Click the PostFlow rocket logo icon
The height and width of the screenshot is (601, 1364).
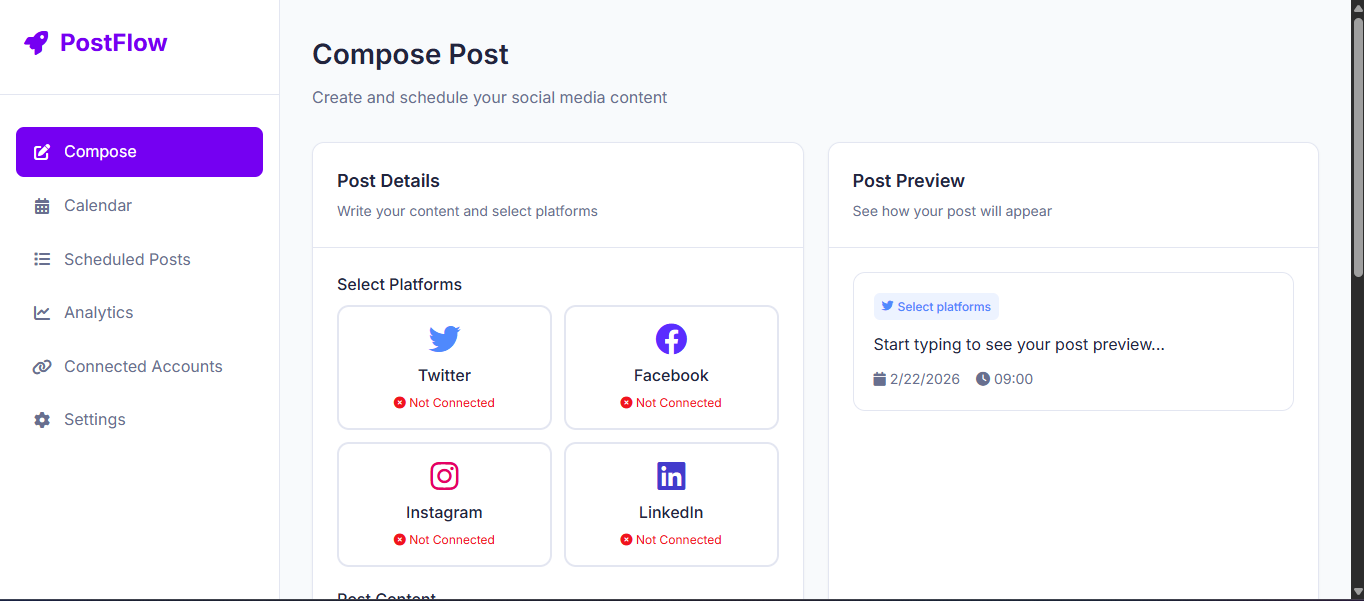(x=37, y=42)
